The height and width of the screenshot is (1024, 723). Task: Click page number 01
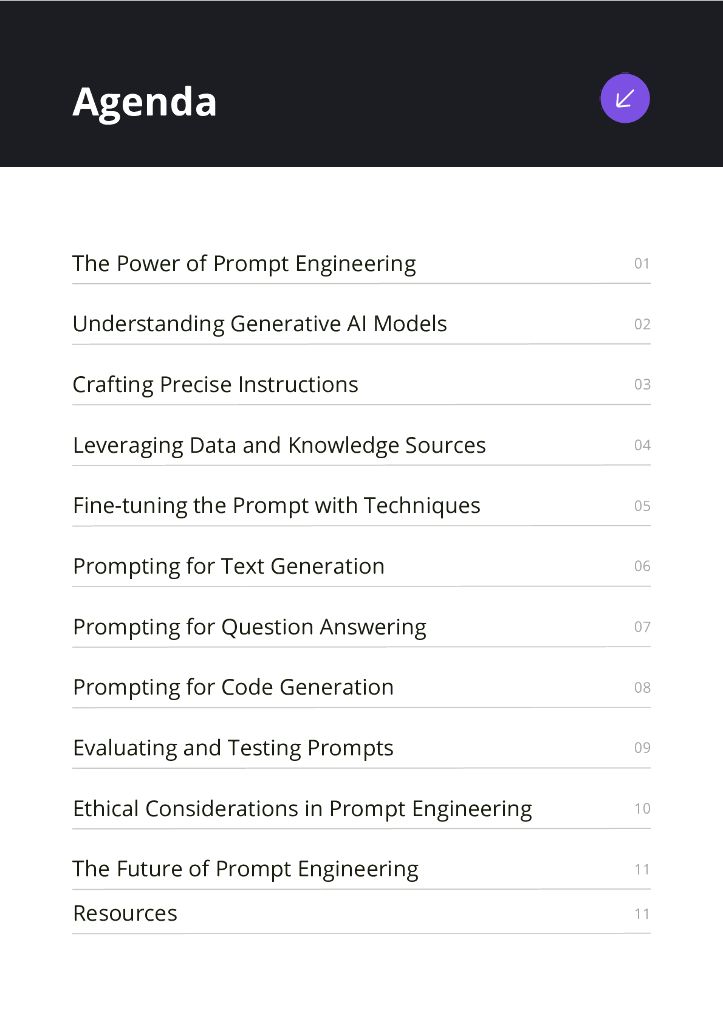tap(642, 264)
